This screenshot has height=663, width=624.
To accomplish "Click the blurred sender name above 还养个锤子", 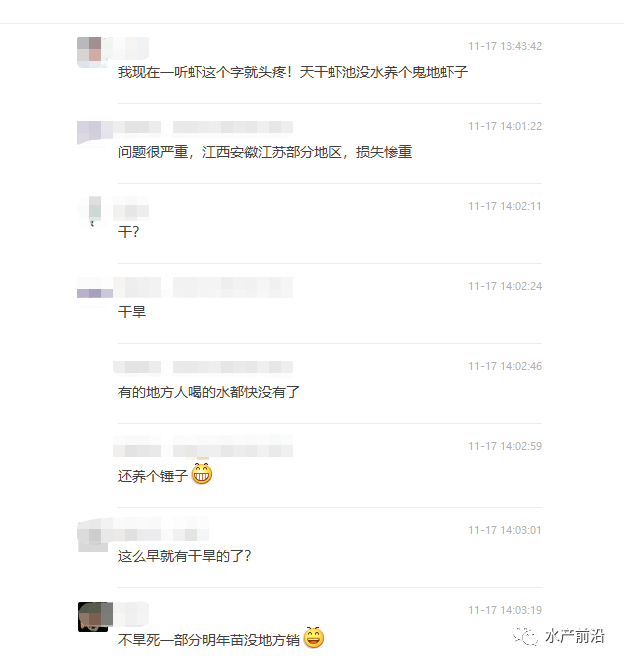I will pyautogui.click(x=203, y=447).
